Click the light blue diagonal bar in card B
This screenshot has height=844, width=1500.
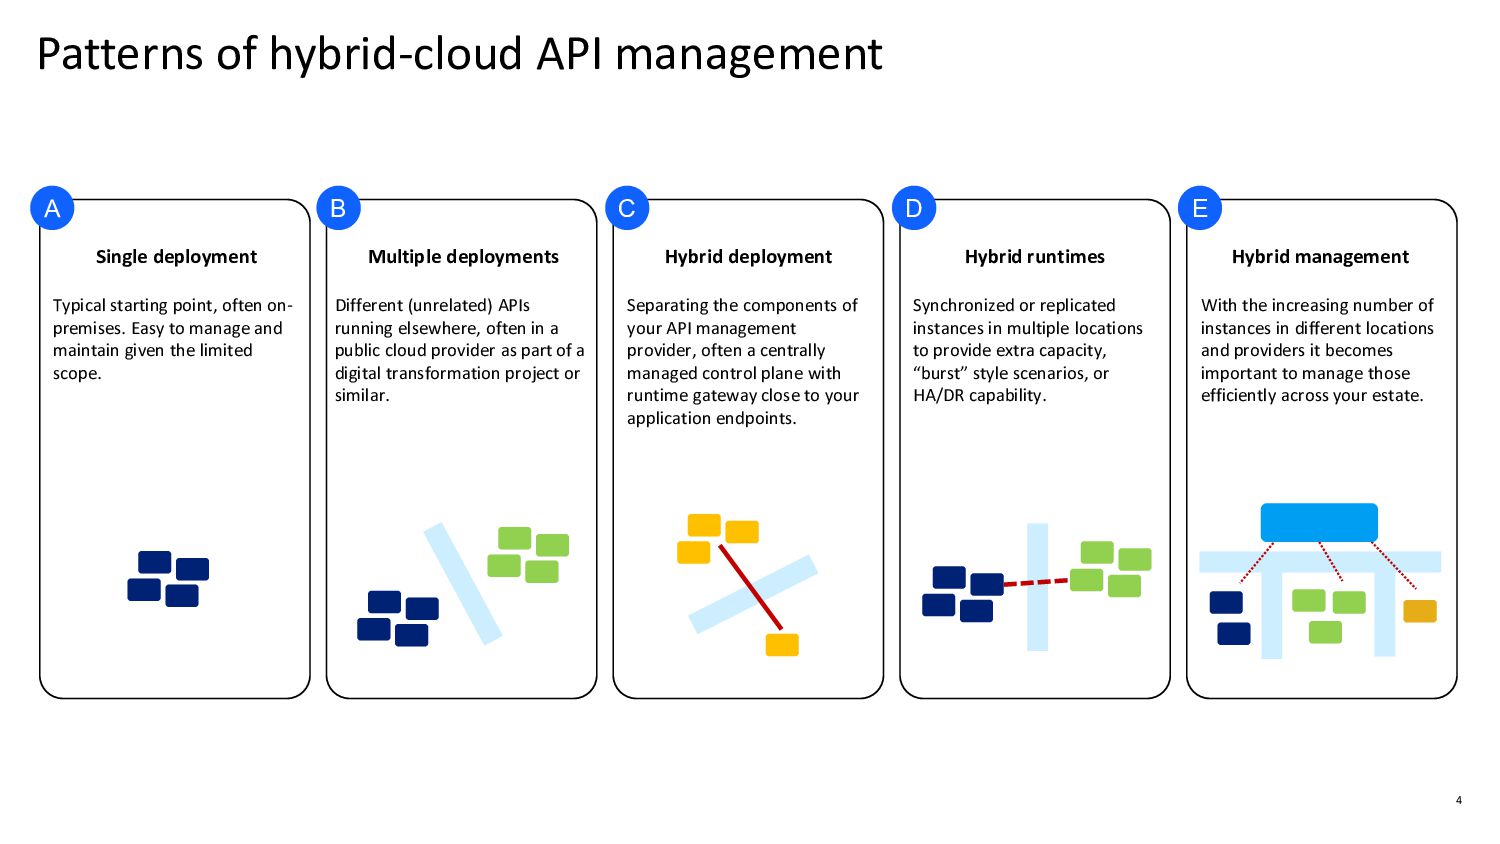(x=462, y=583)
